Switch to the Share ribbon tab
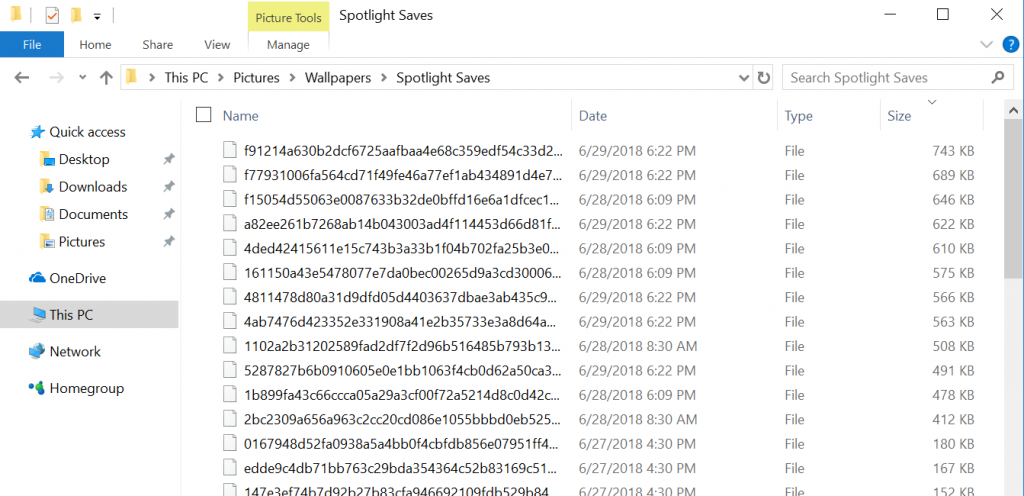The image size is (1024, 496). (x=157, y=44)
